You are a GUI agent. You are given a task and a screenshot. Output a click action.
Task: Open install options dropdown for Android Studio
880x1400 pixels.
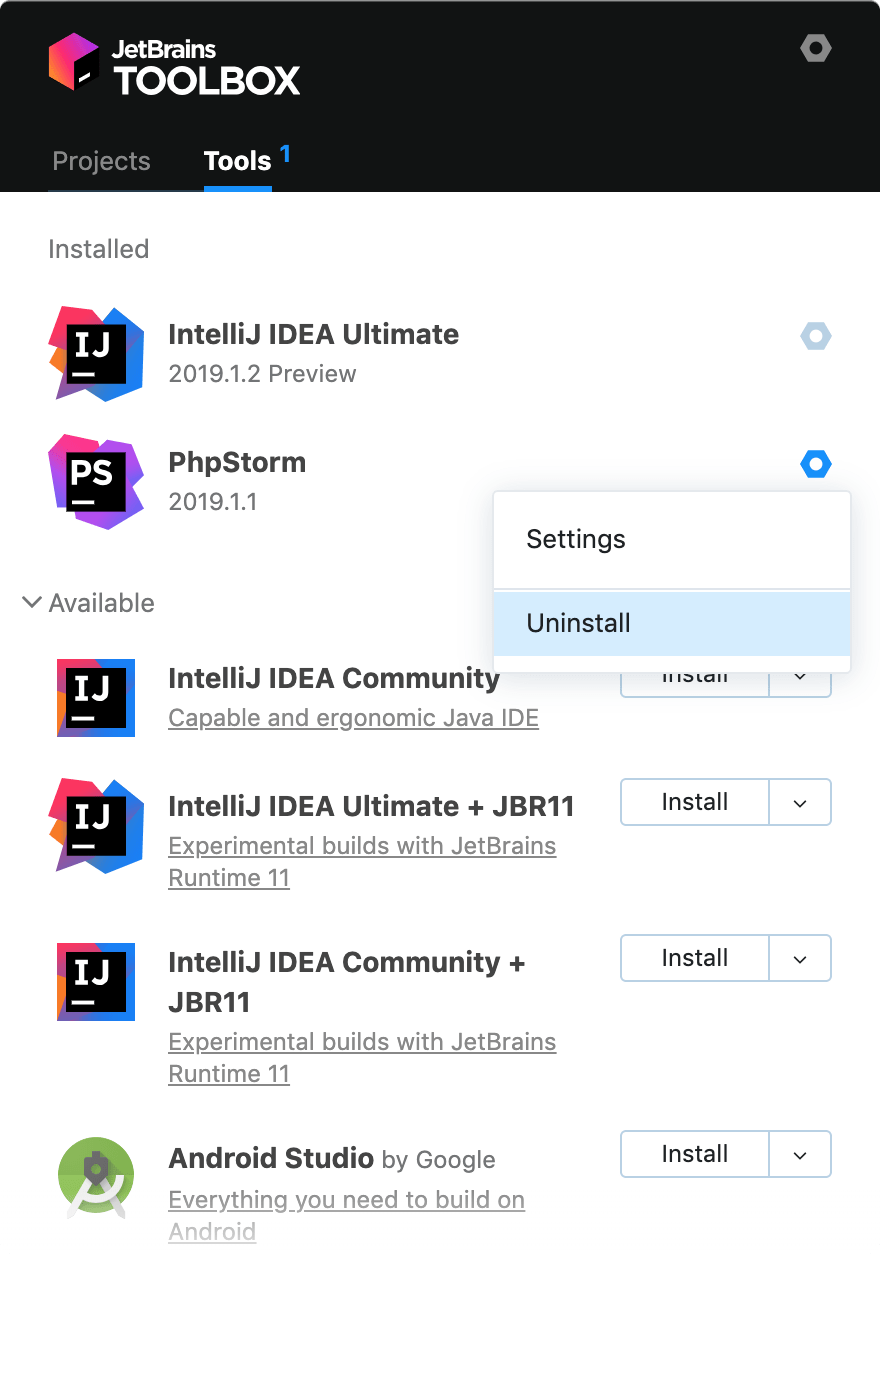click(800, 1155)
